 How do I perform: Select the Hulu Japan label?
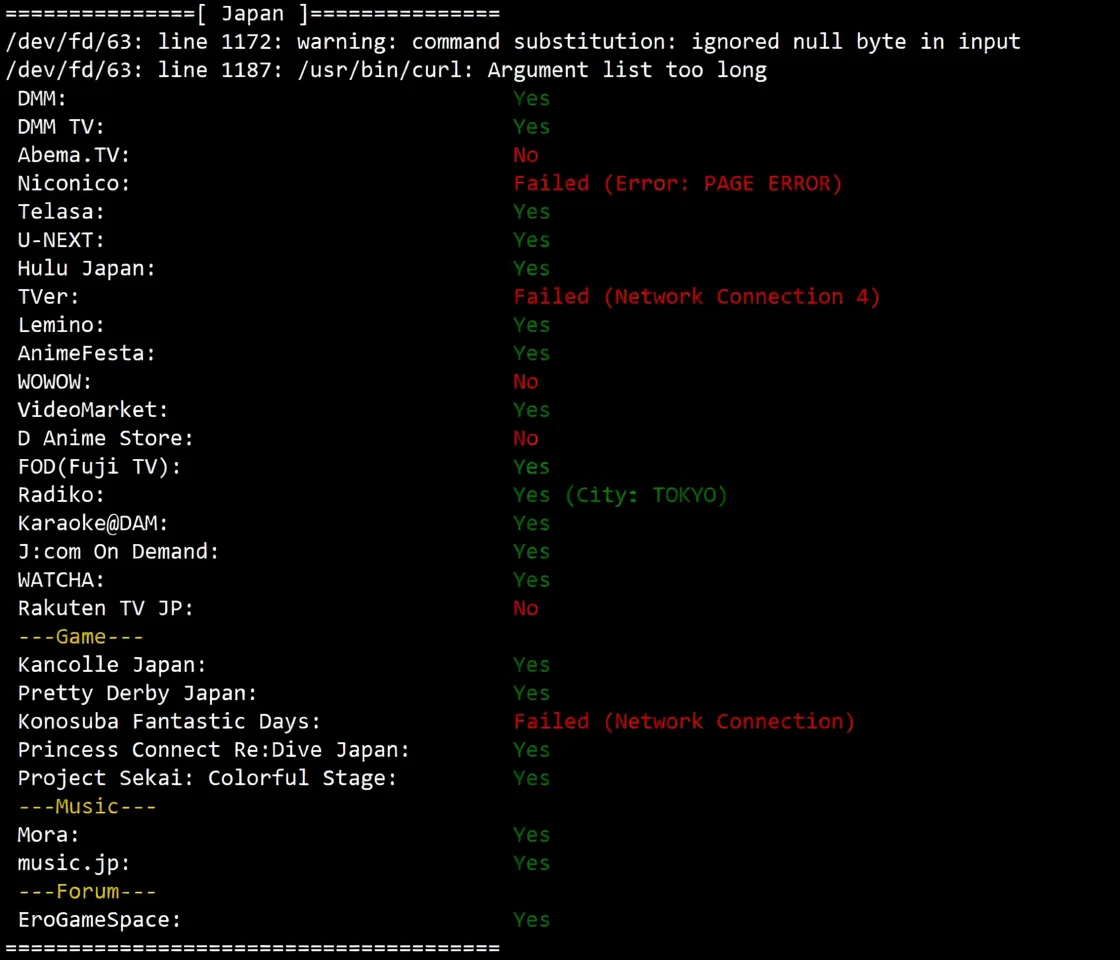(x=86, y=268)
